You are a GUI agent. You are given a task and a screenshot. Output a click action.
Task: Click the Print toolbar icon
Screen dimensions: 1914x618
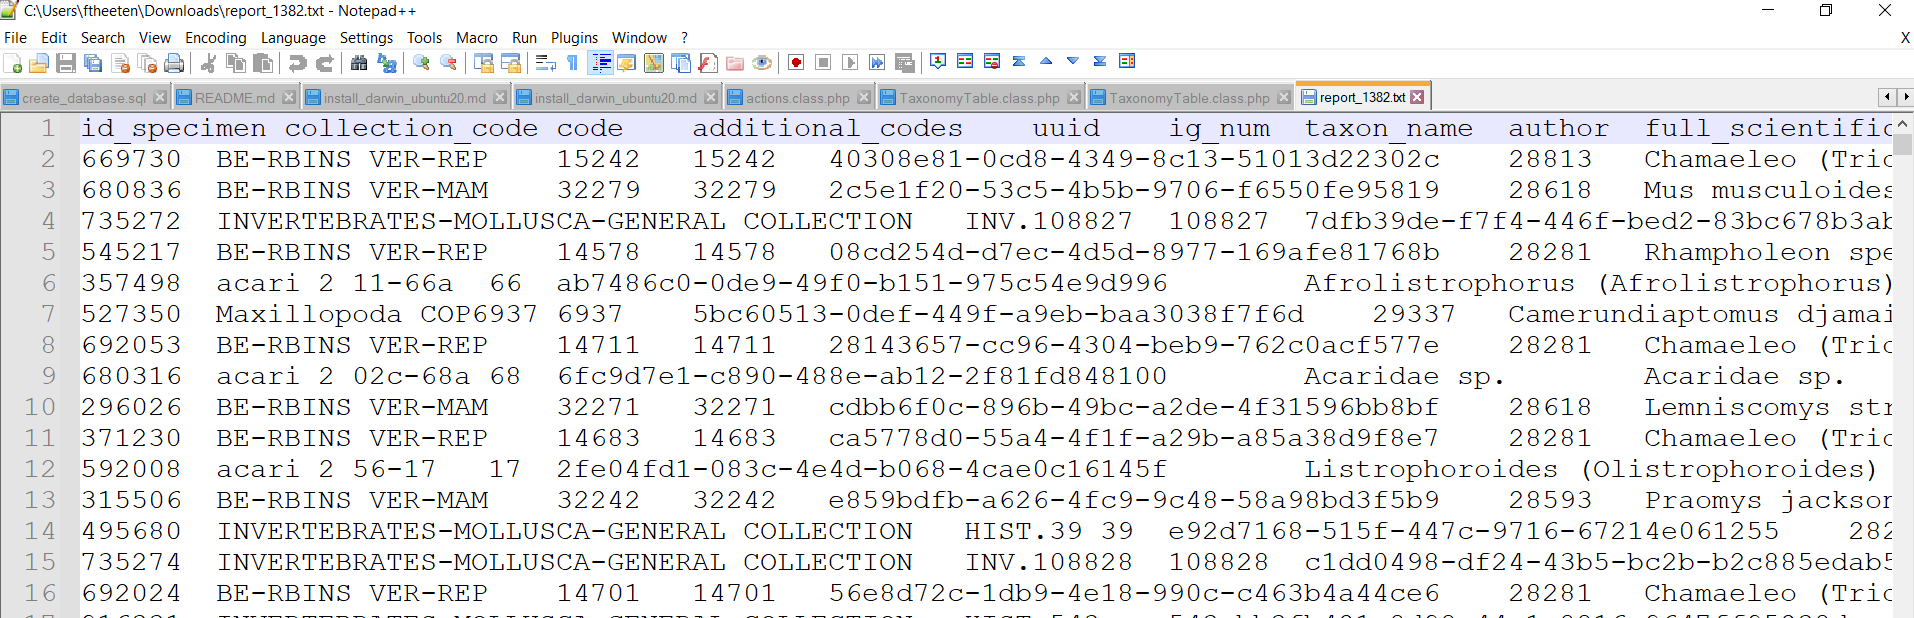tap(174, 63)
